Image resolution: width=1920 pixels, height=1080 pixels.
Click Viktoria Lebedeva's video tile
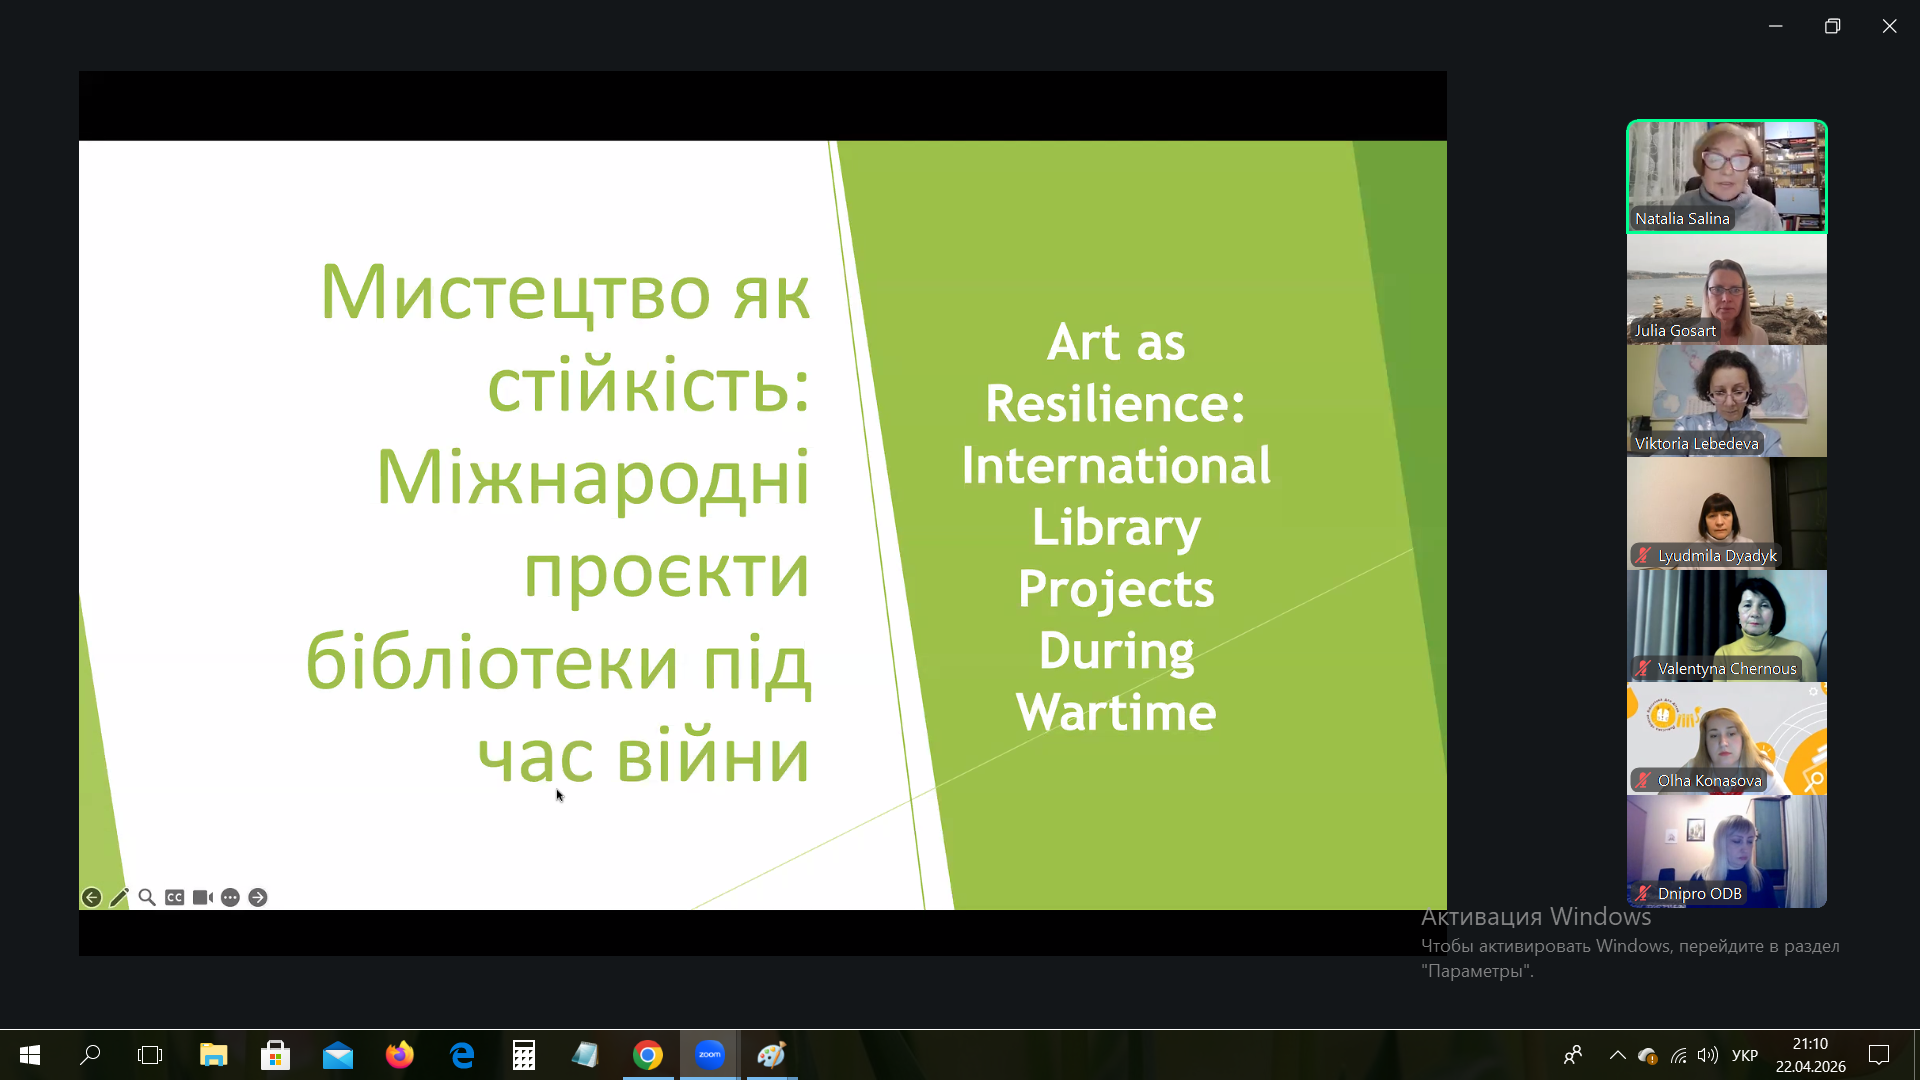coord(1727,401)
